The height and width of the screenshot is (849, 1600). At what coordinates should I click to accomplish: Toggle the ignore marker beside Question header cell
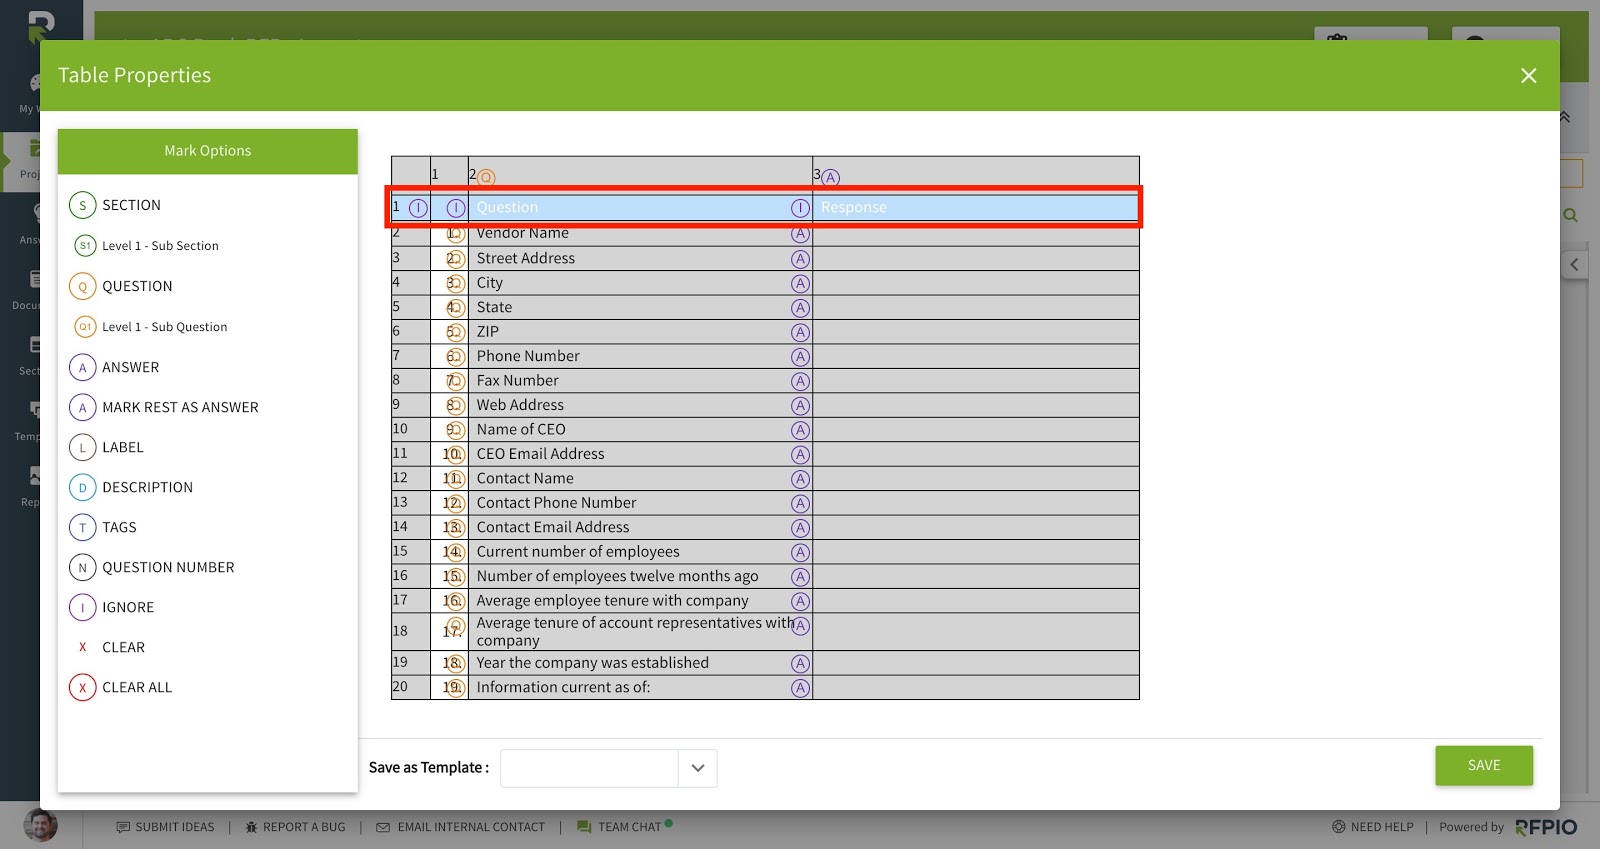click(x=456, y=208)
